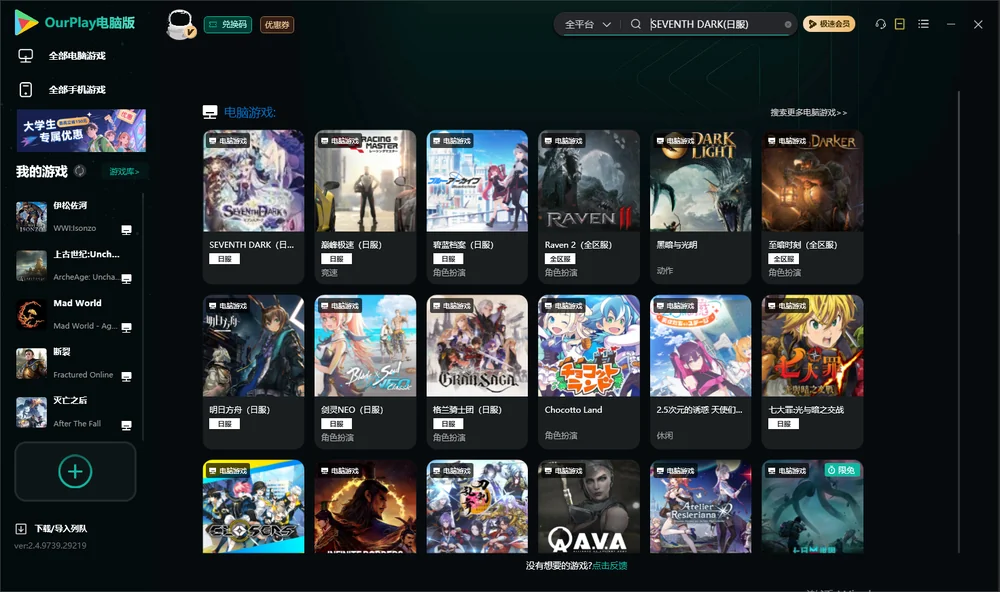The image size is (1000, 592).
Task: Open the 极速会员 membership button
Action: coord(829,24)
